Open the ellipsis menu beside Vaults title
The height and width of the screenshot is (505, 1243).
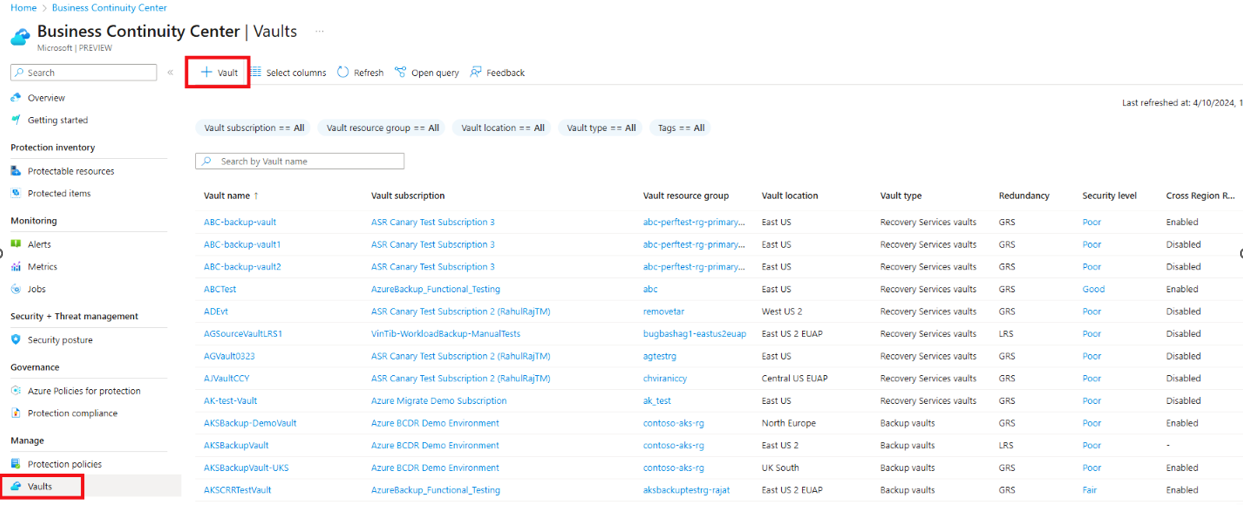[320, 31]
